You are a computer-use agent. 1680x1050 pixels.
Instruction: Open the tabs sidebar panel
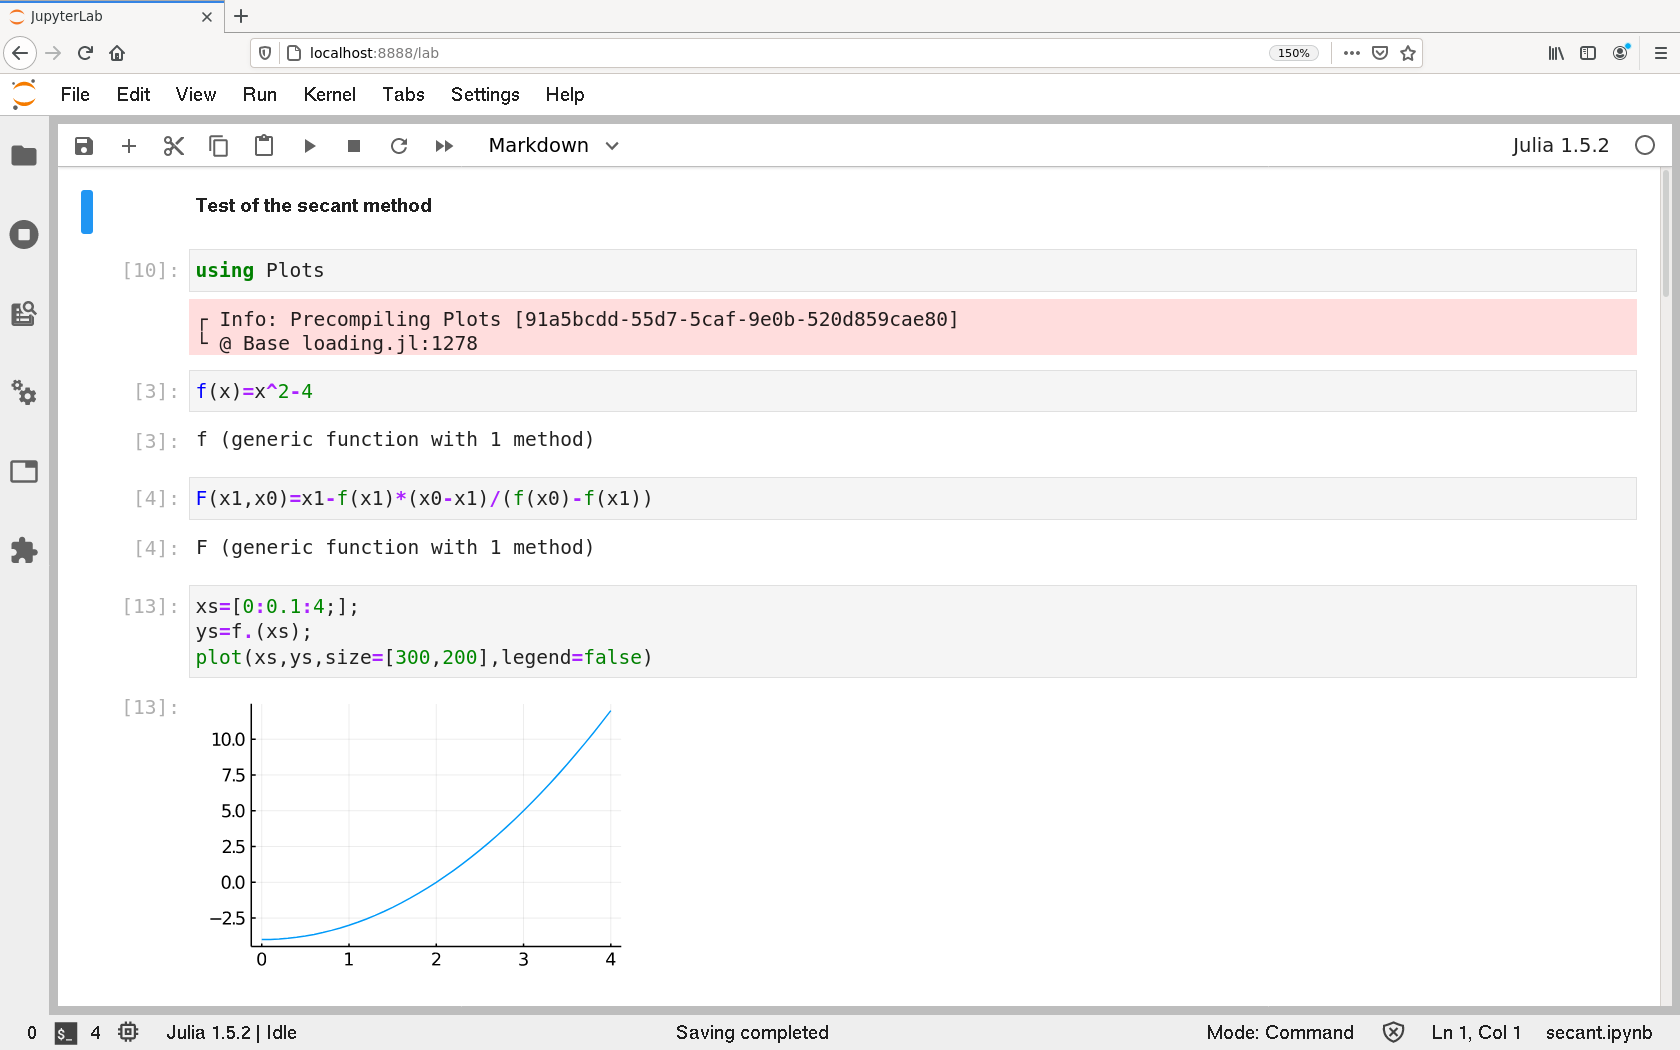click(24, 472)
